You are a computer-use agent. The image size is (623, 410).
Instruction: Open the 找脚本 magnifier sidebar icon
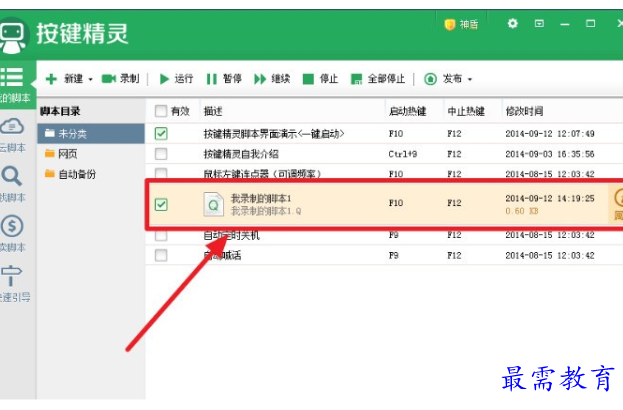(12, 176)
